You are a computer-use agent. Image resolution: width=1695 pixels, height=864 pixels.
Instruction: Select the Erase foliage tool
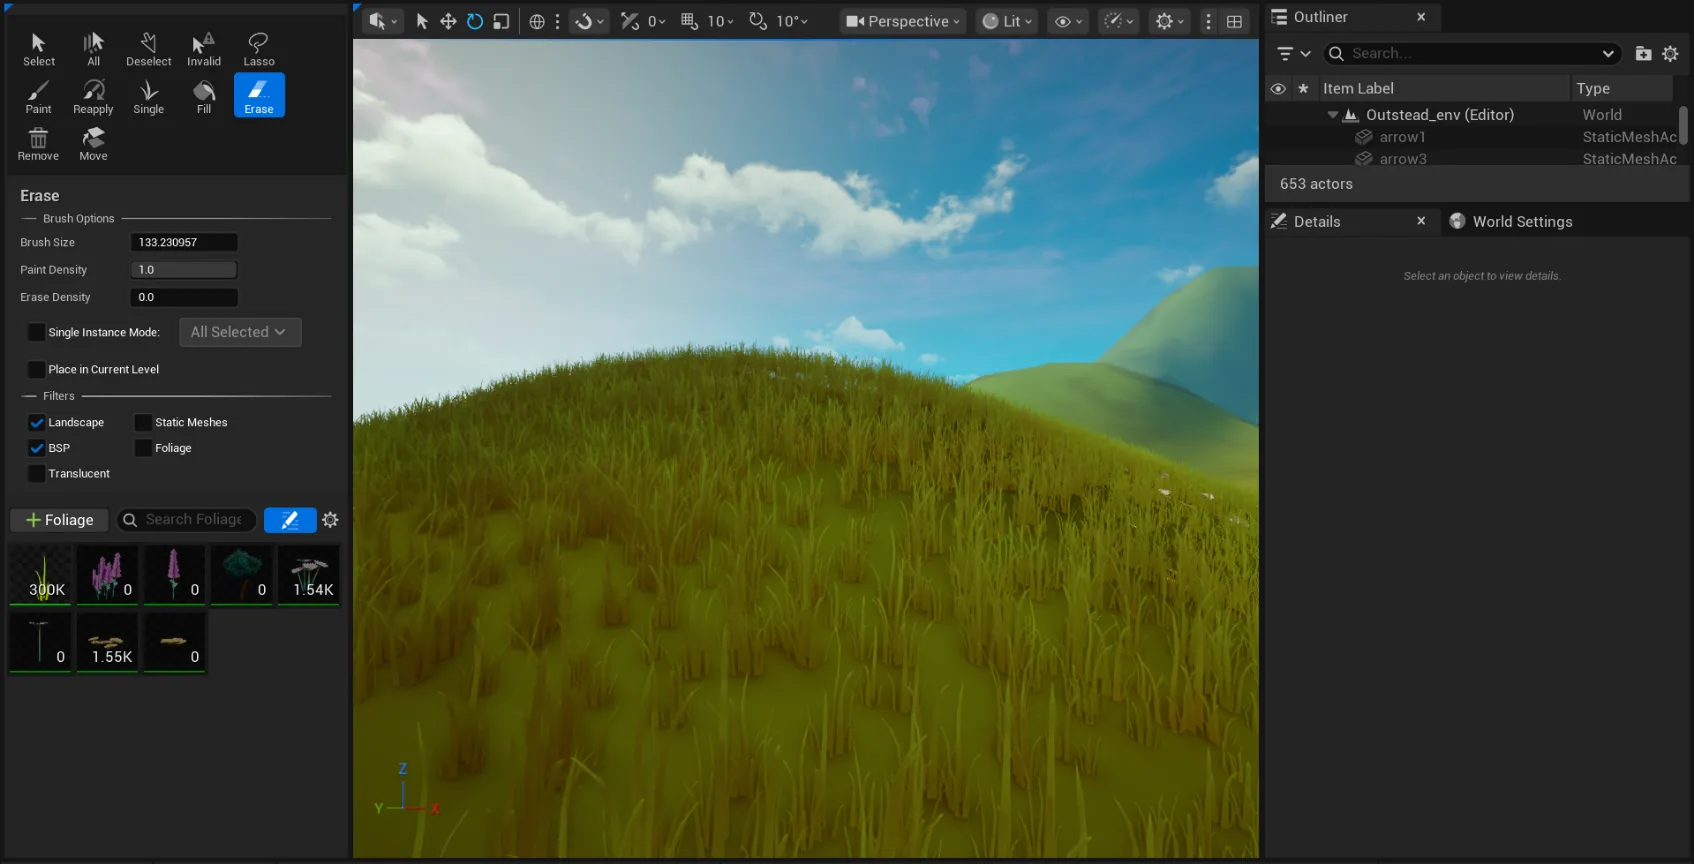point(259,96)
